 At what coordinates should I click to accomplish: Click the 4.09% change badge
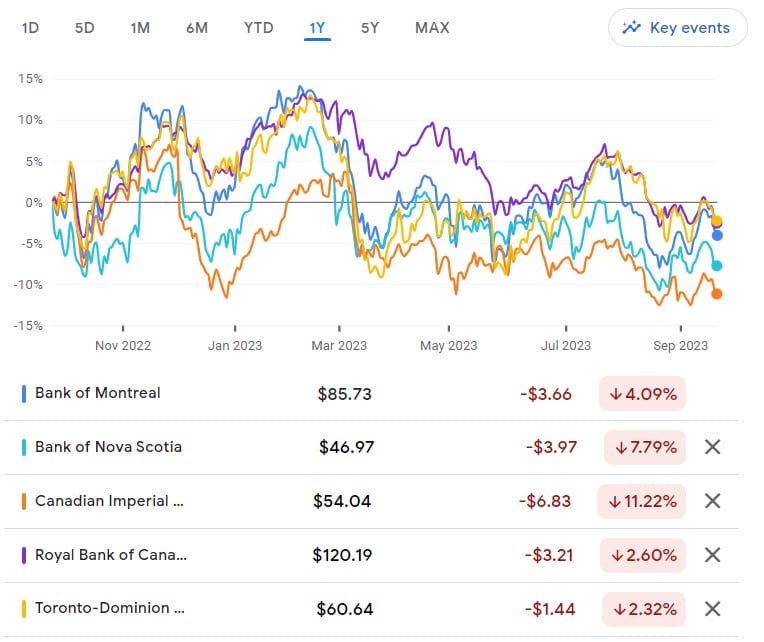642,394
